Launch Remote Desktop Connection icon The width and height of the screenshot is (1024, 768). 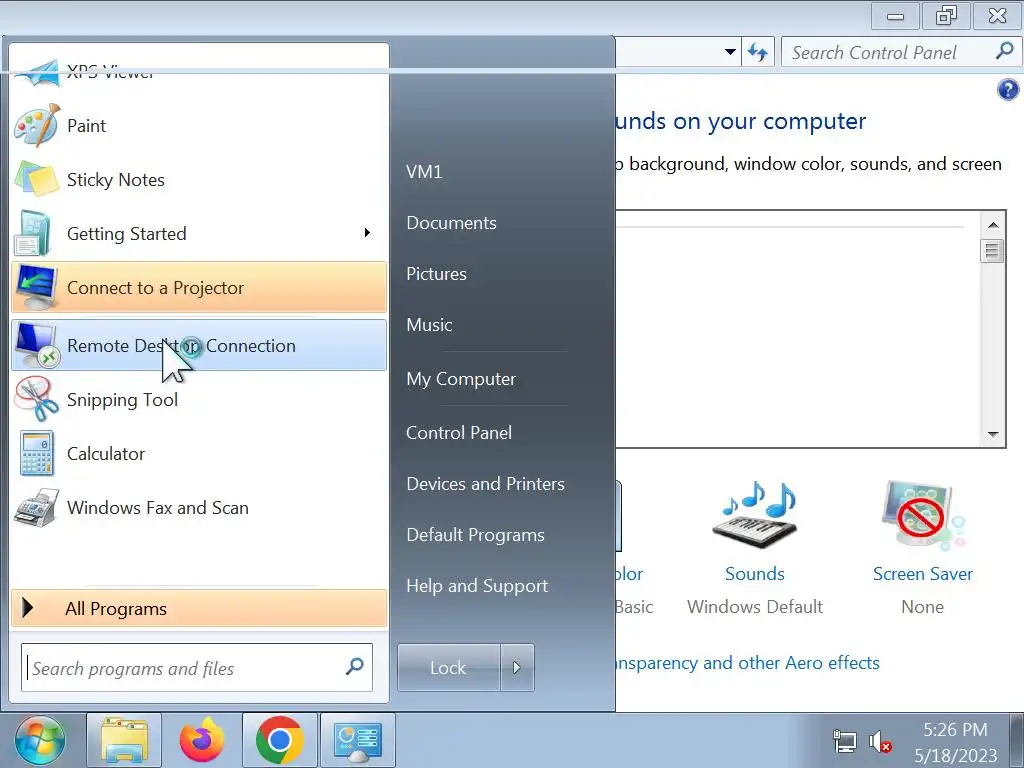coord(37,345)
